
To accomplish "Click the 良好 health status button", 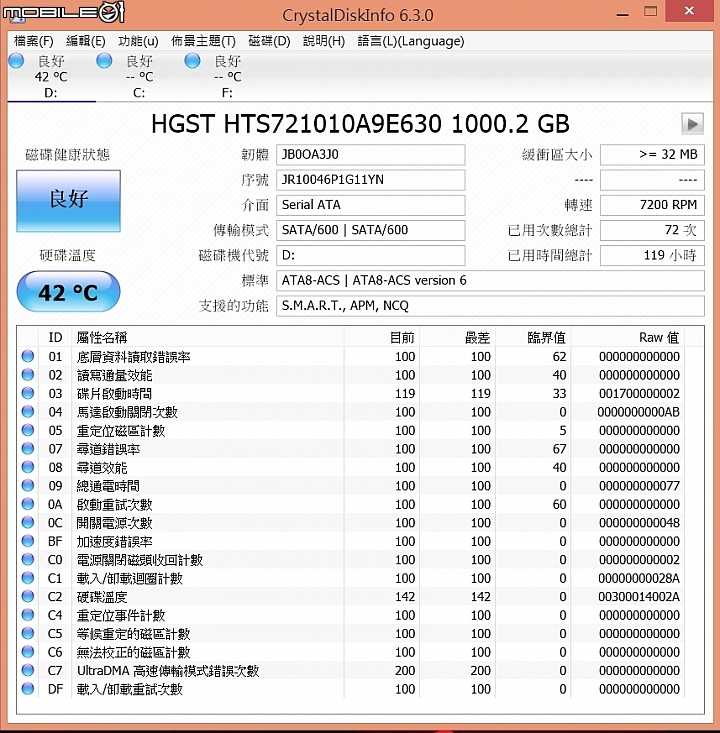I will (x=68, y=201).
